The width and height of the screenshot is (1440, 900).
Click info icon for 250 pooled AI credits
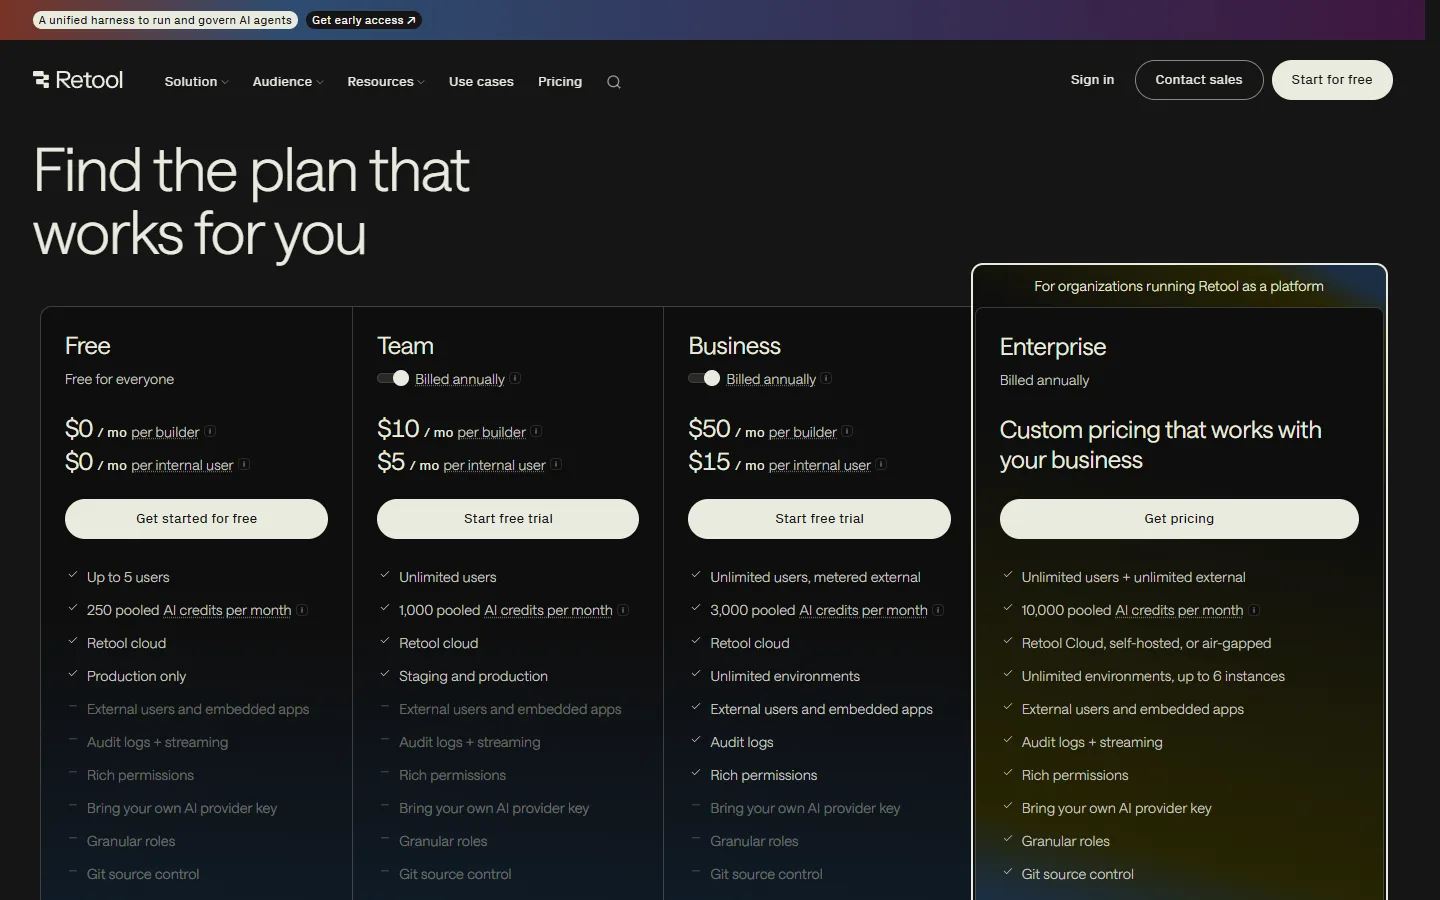[x=302, y=610]
